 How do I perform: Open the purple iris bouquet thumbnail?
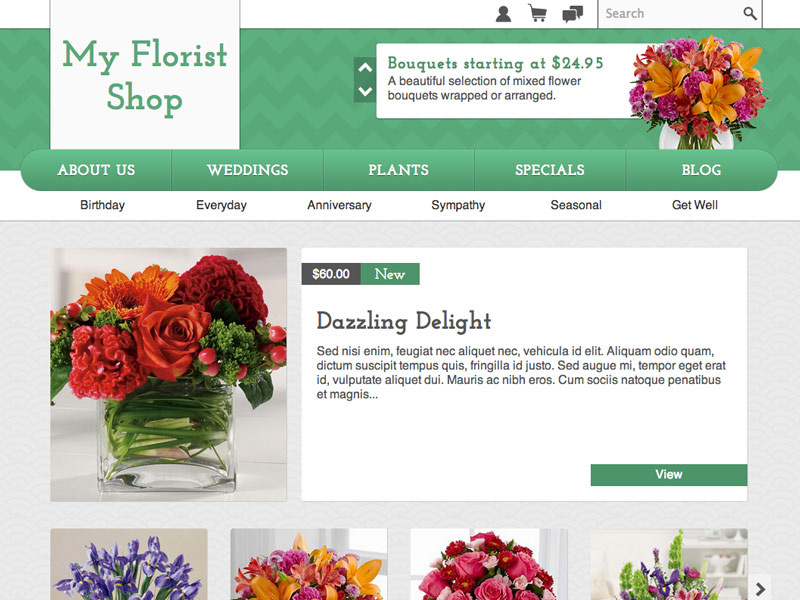129,564
